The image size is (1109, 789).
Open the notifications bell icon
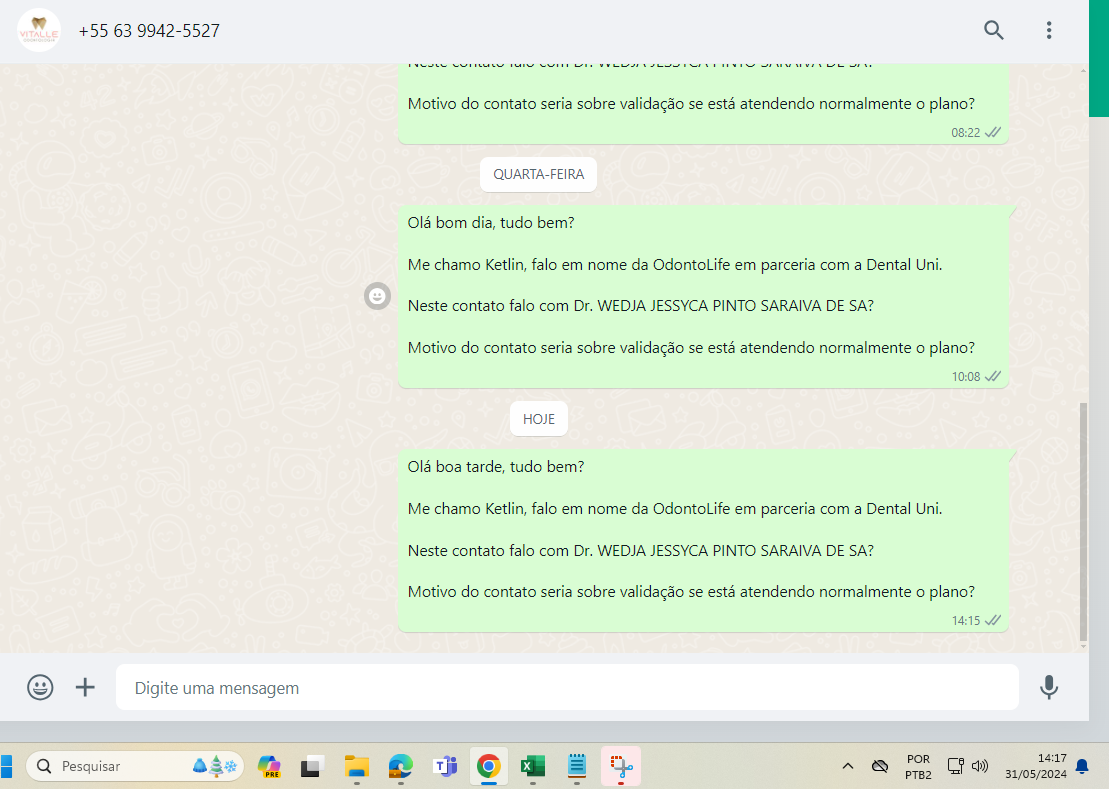coord(1082,766)
